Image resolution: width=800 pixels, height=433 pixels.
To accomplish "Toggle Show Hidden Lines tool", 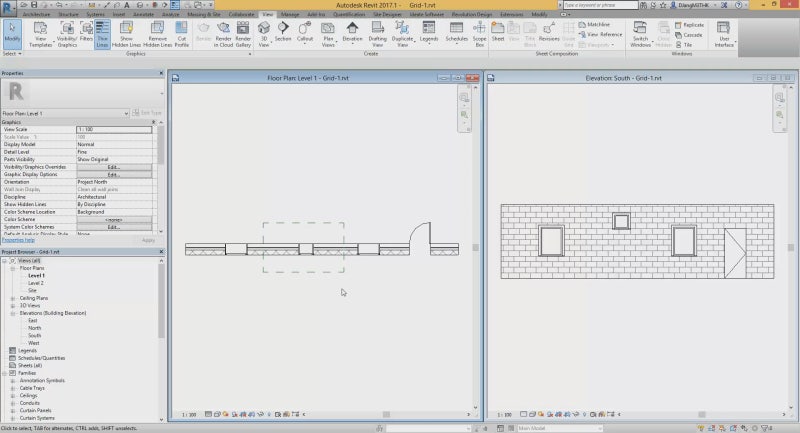I will [126, 34].
